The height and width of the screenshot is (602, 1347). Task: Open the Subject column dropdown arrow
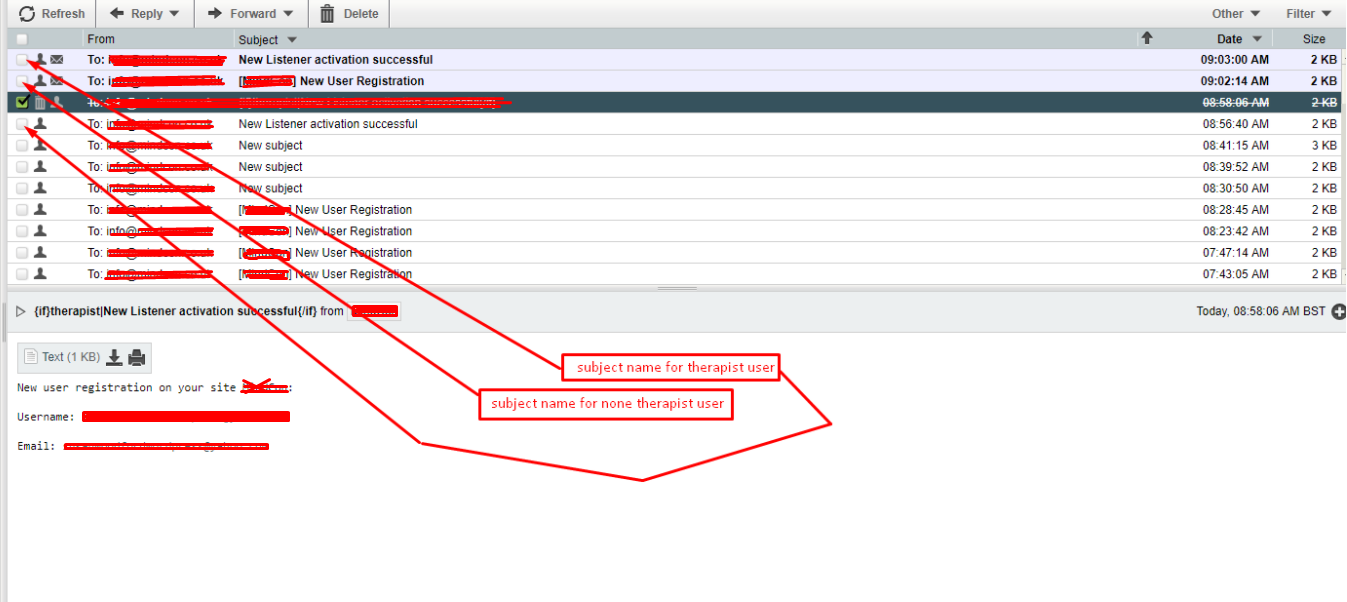(x=292, y=40)
